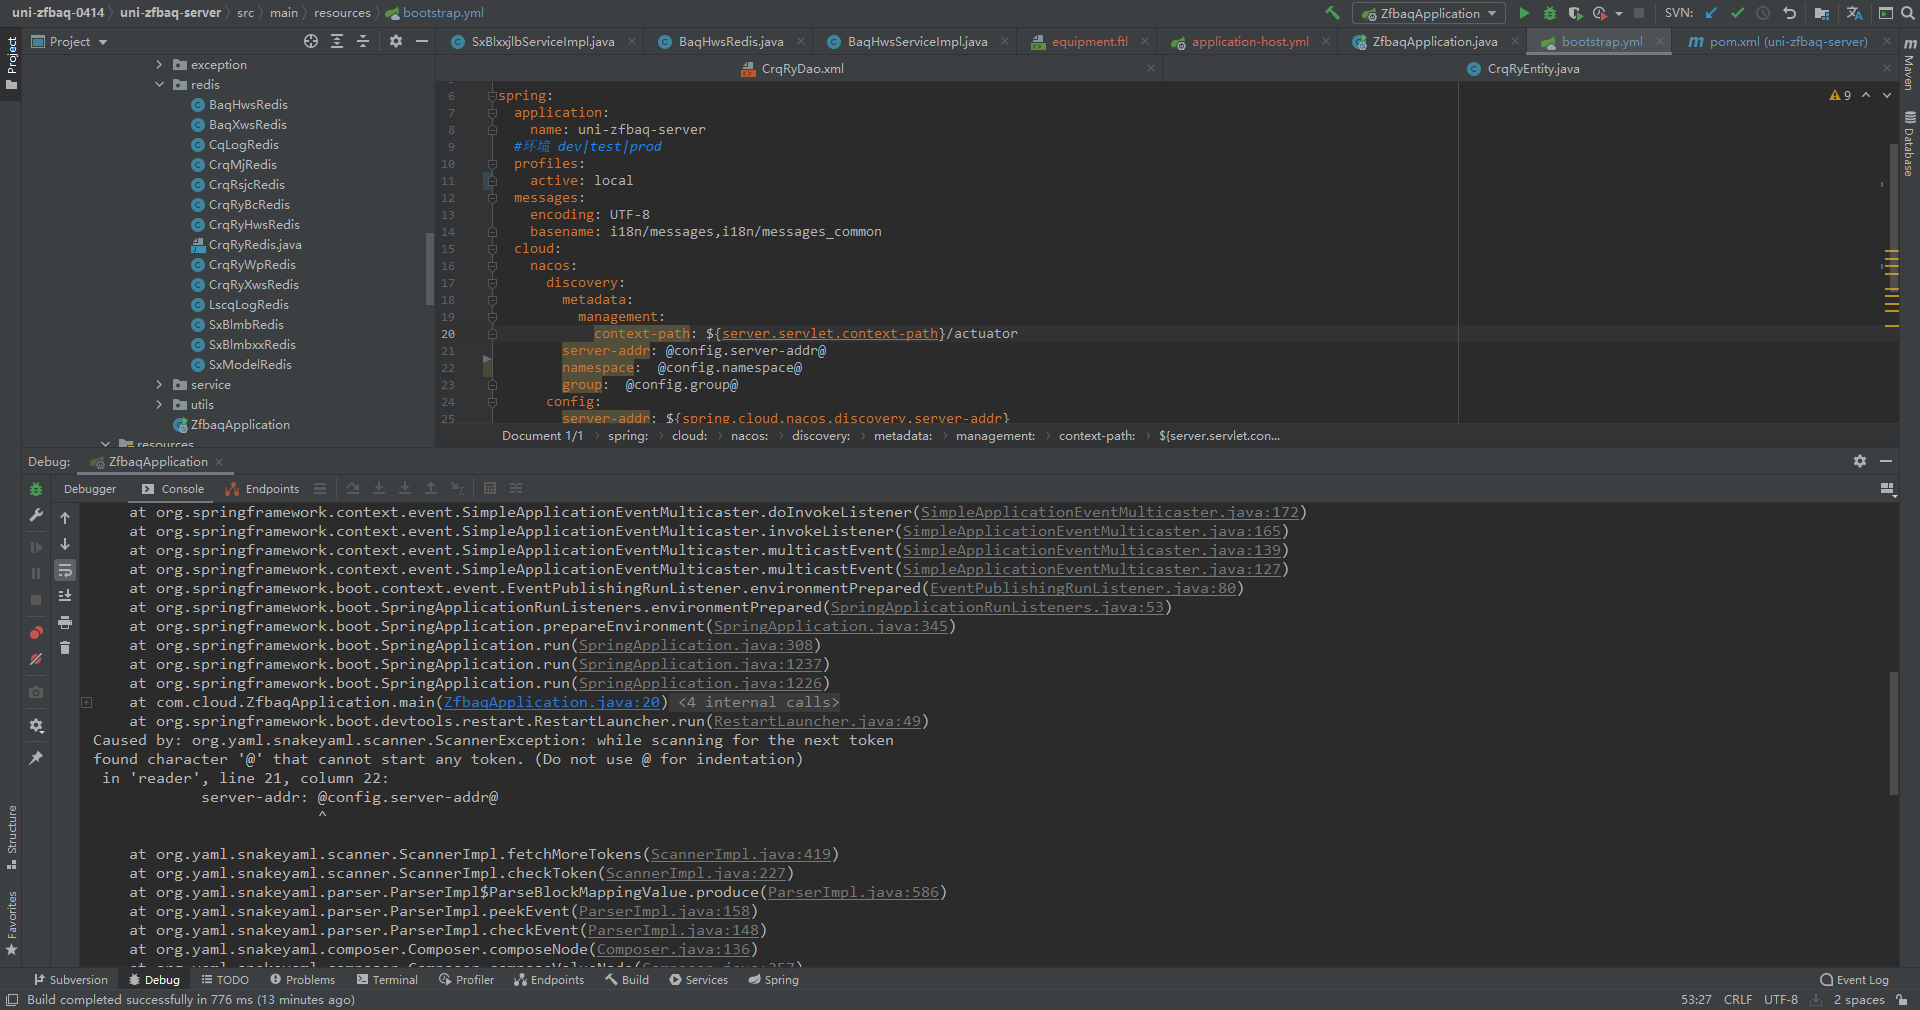
Task: Open ScannerImpl.java:419 link in console
Action: 741,854
